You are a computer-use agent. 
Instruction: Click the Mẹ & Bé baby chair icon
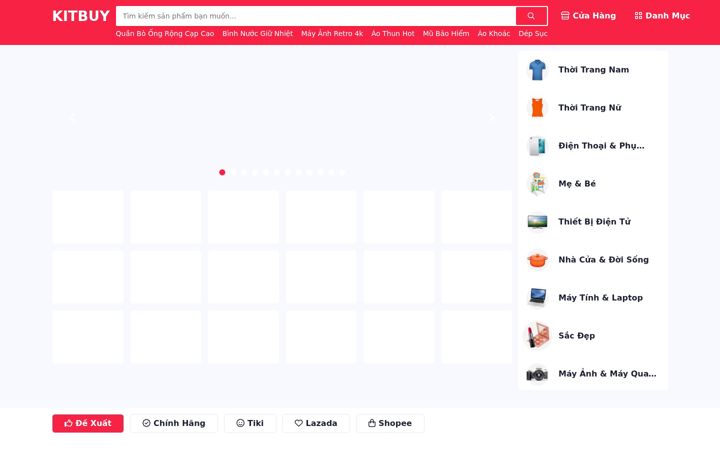pos(537,184)
